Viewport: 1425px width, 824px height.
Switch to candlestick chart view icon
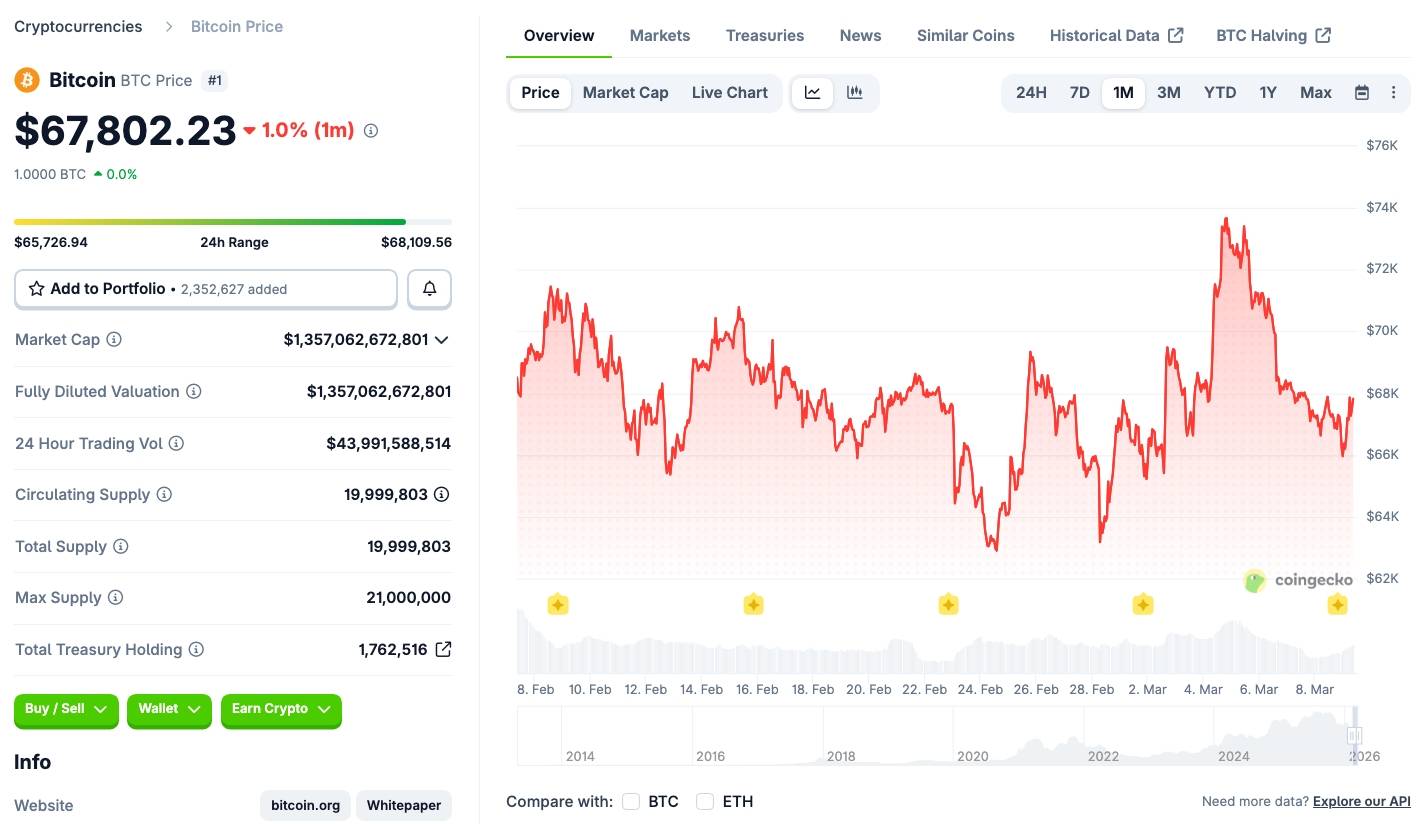(x=855, y=93)
